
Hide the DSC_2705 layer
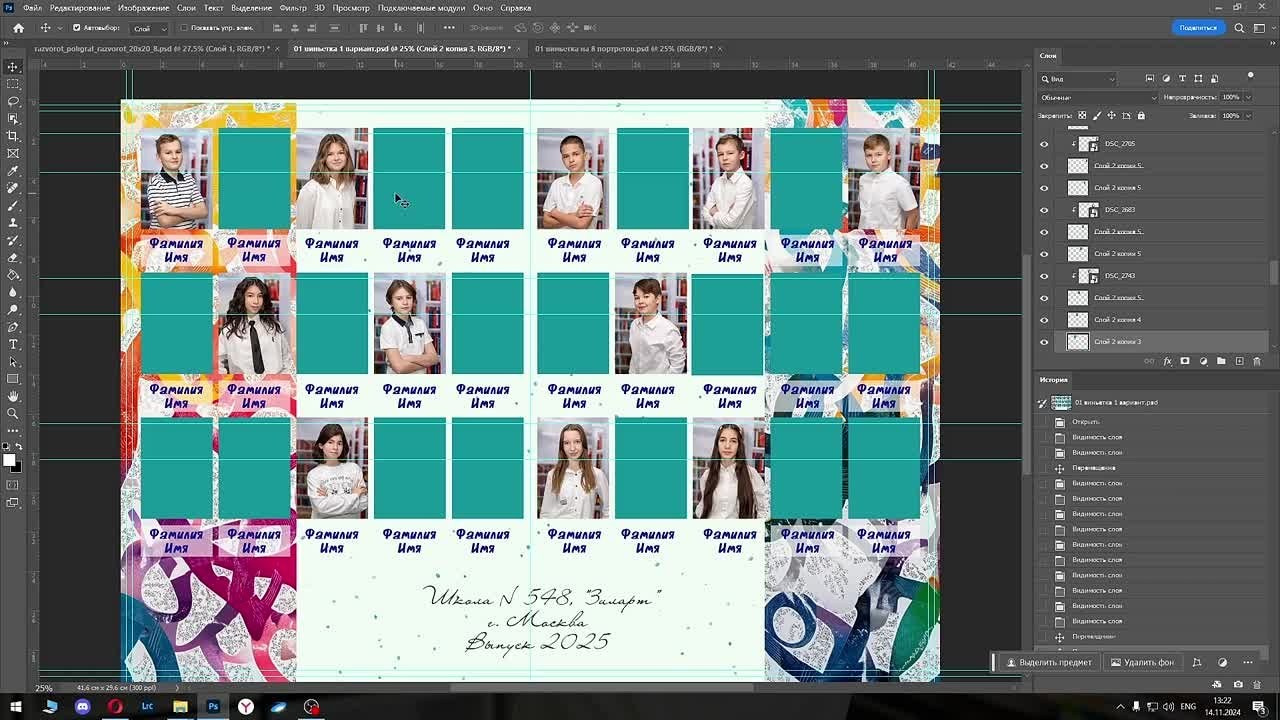(x=1044, y=144)
